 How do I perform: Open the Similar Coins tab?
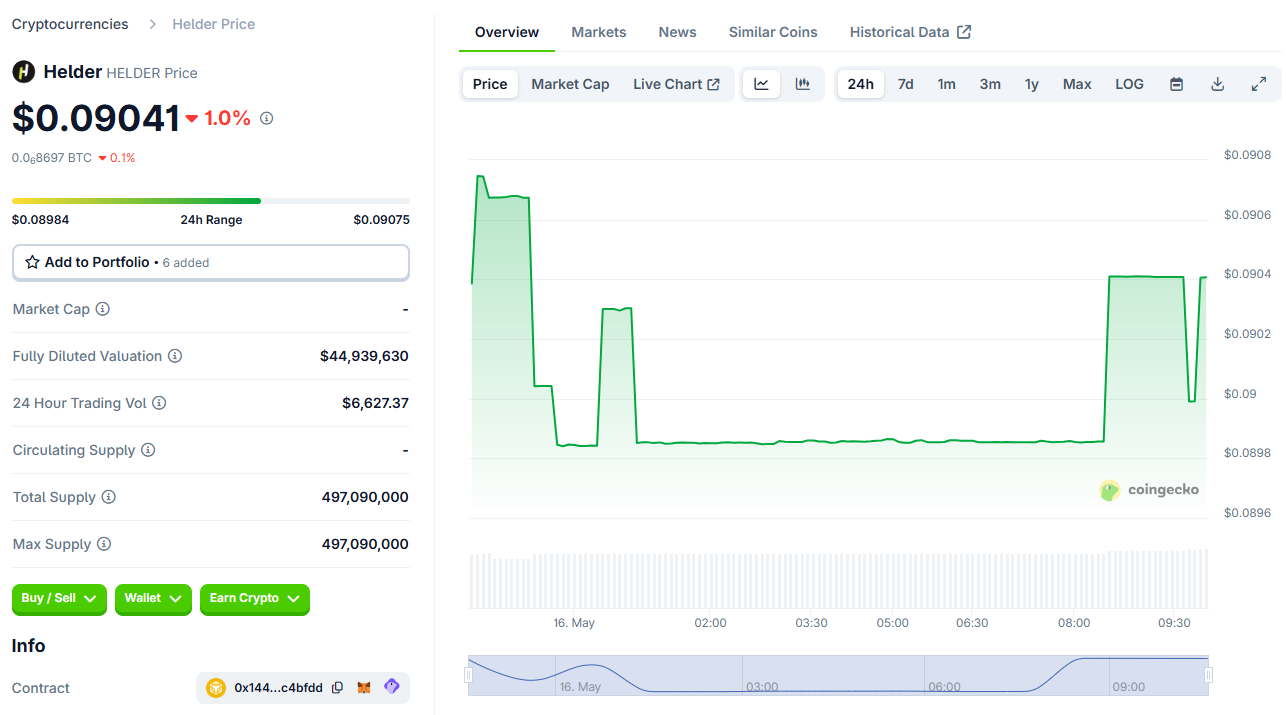[x=773, y=32]
